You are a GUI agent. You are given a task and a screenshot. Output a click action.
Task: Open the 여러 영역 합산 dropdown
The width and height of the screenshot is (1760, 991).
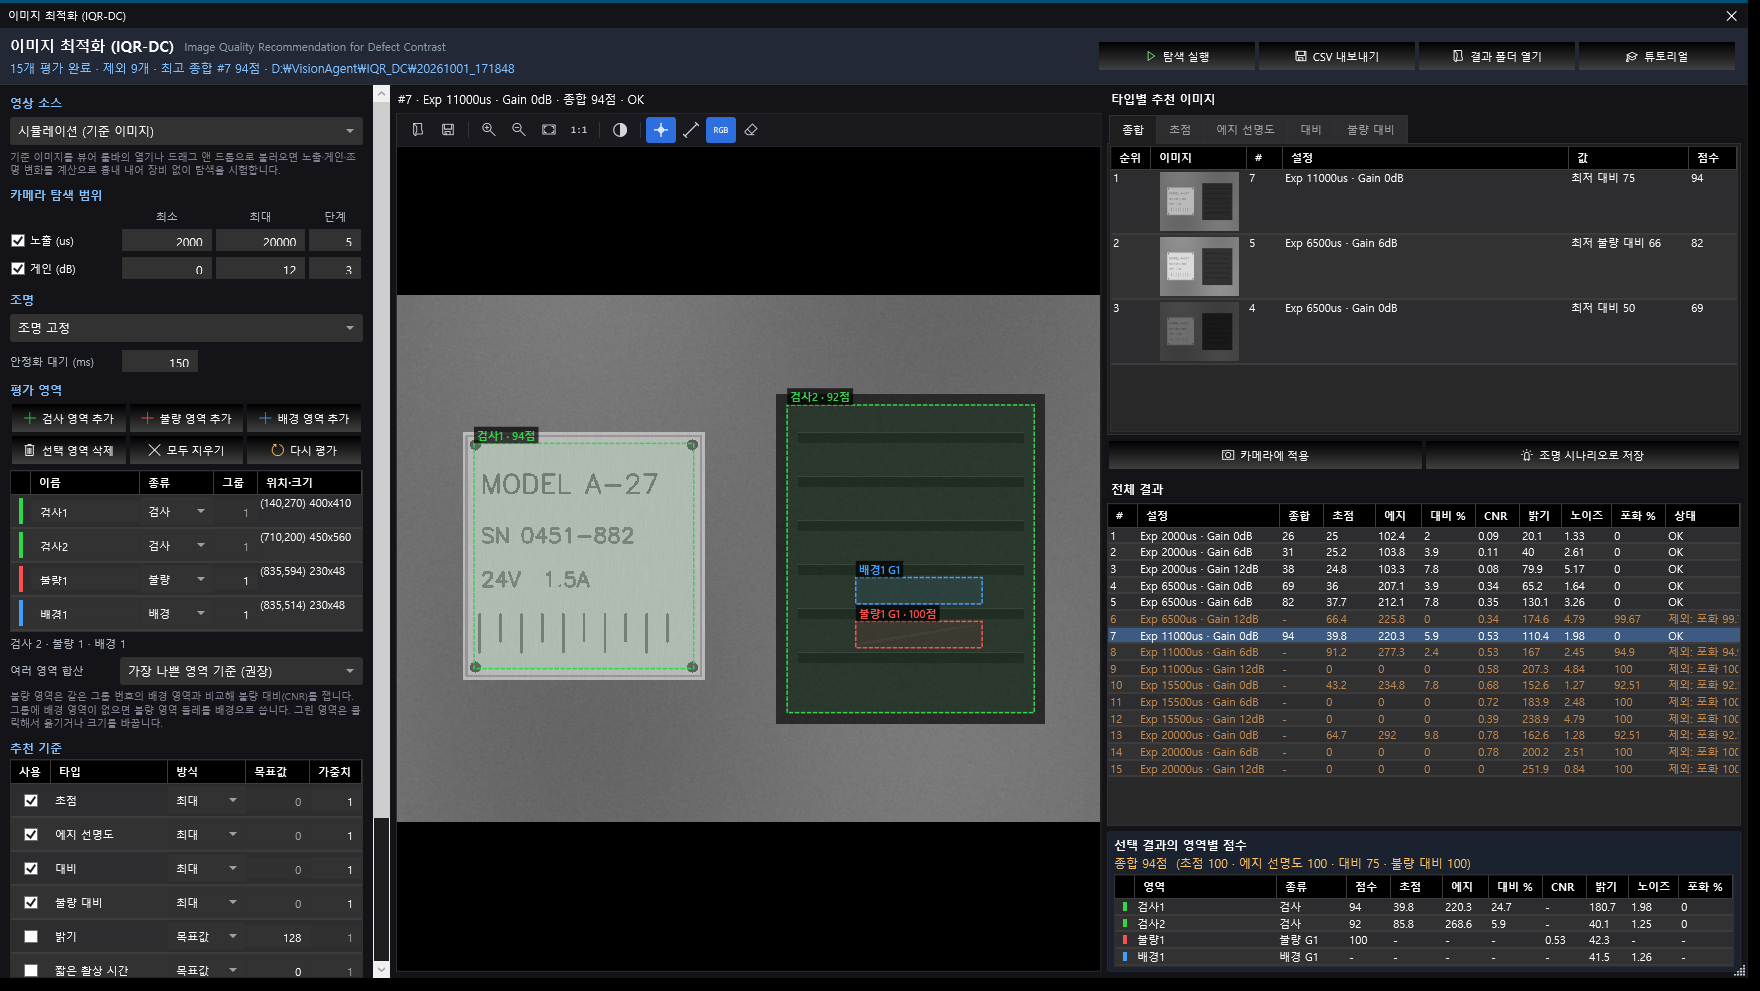tap(241, 671)
